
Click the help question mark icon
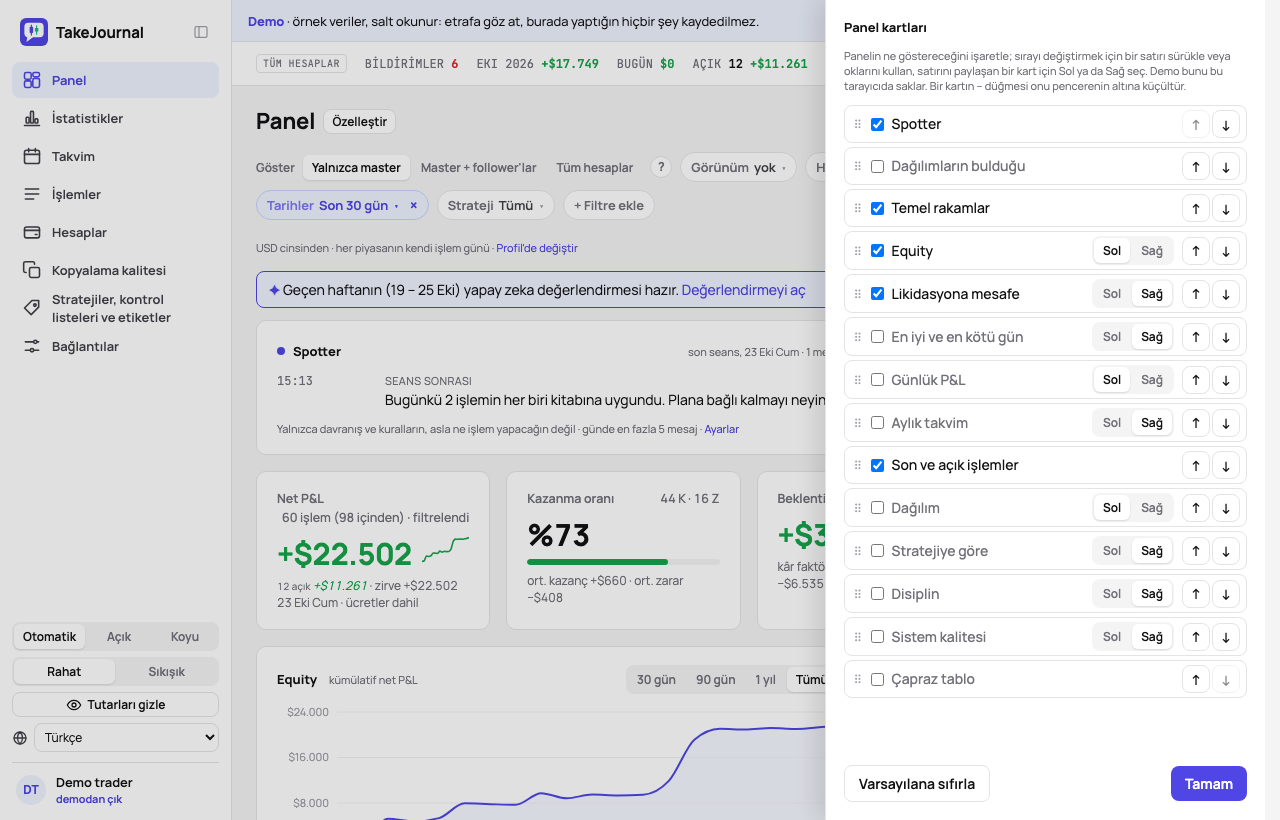pyautogui.click(x=660, y=167)
